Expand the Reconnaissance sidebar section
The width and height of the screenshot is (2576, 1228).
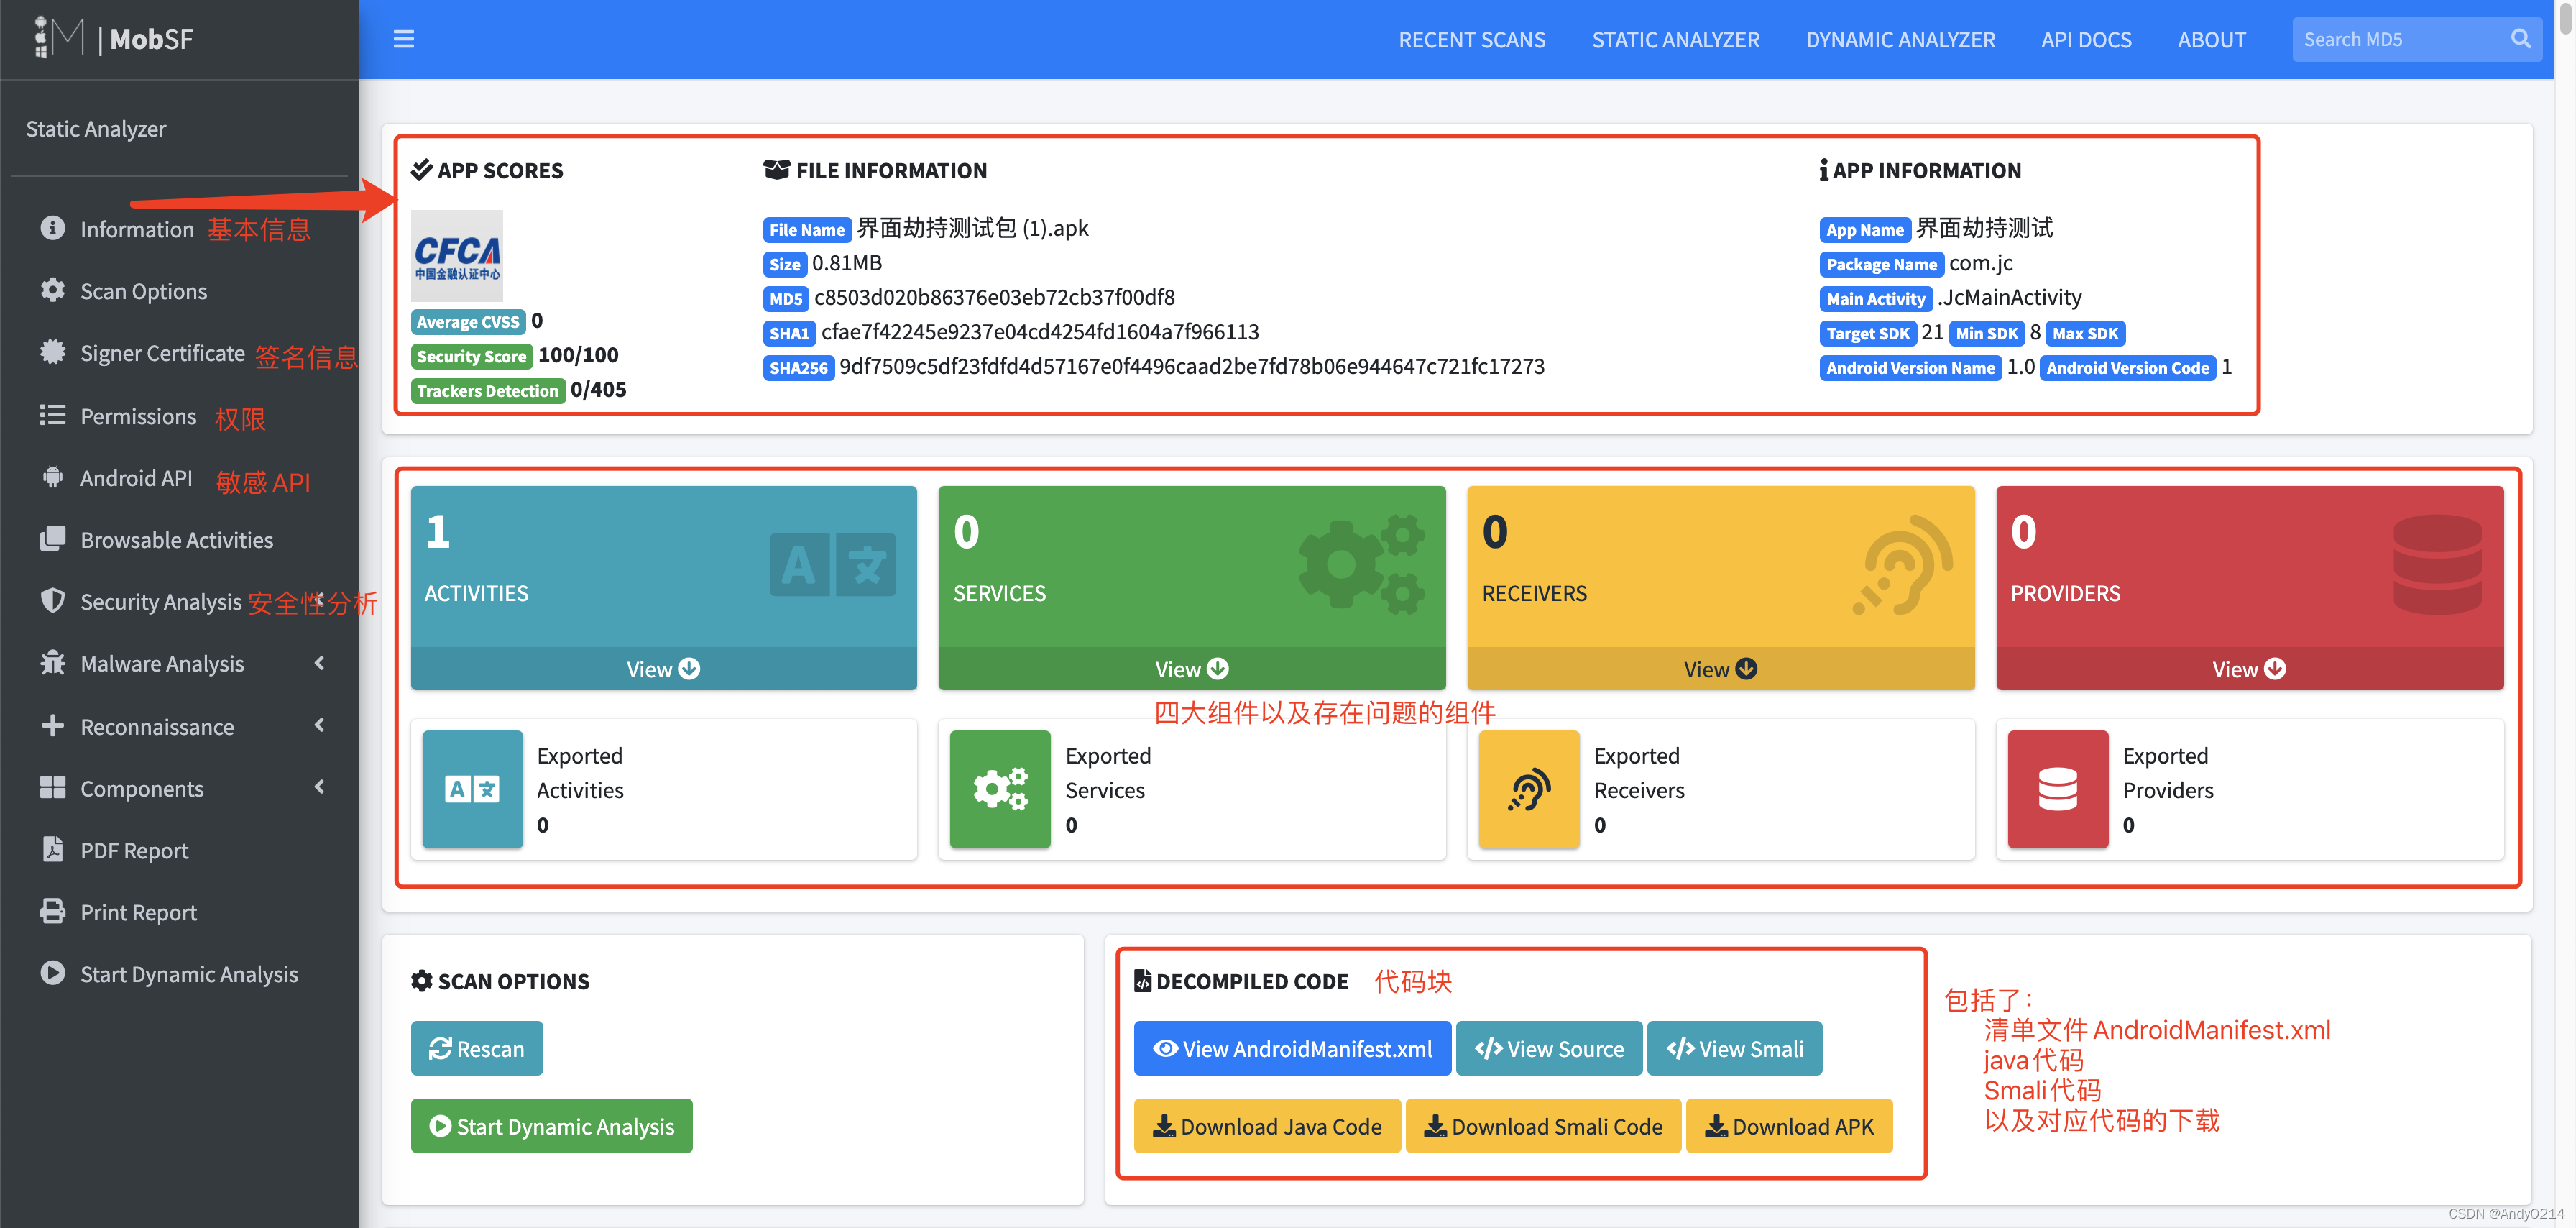[157, 726]
